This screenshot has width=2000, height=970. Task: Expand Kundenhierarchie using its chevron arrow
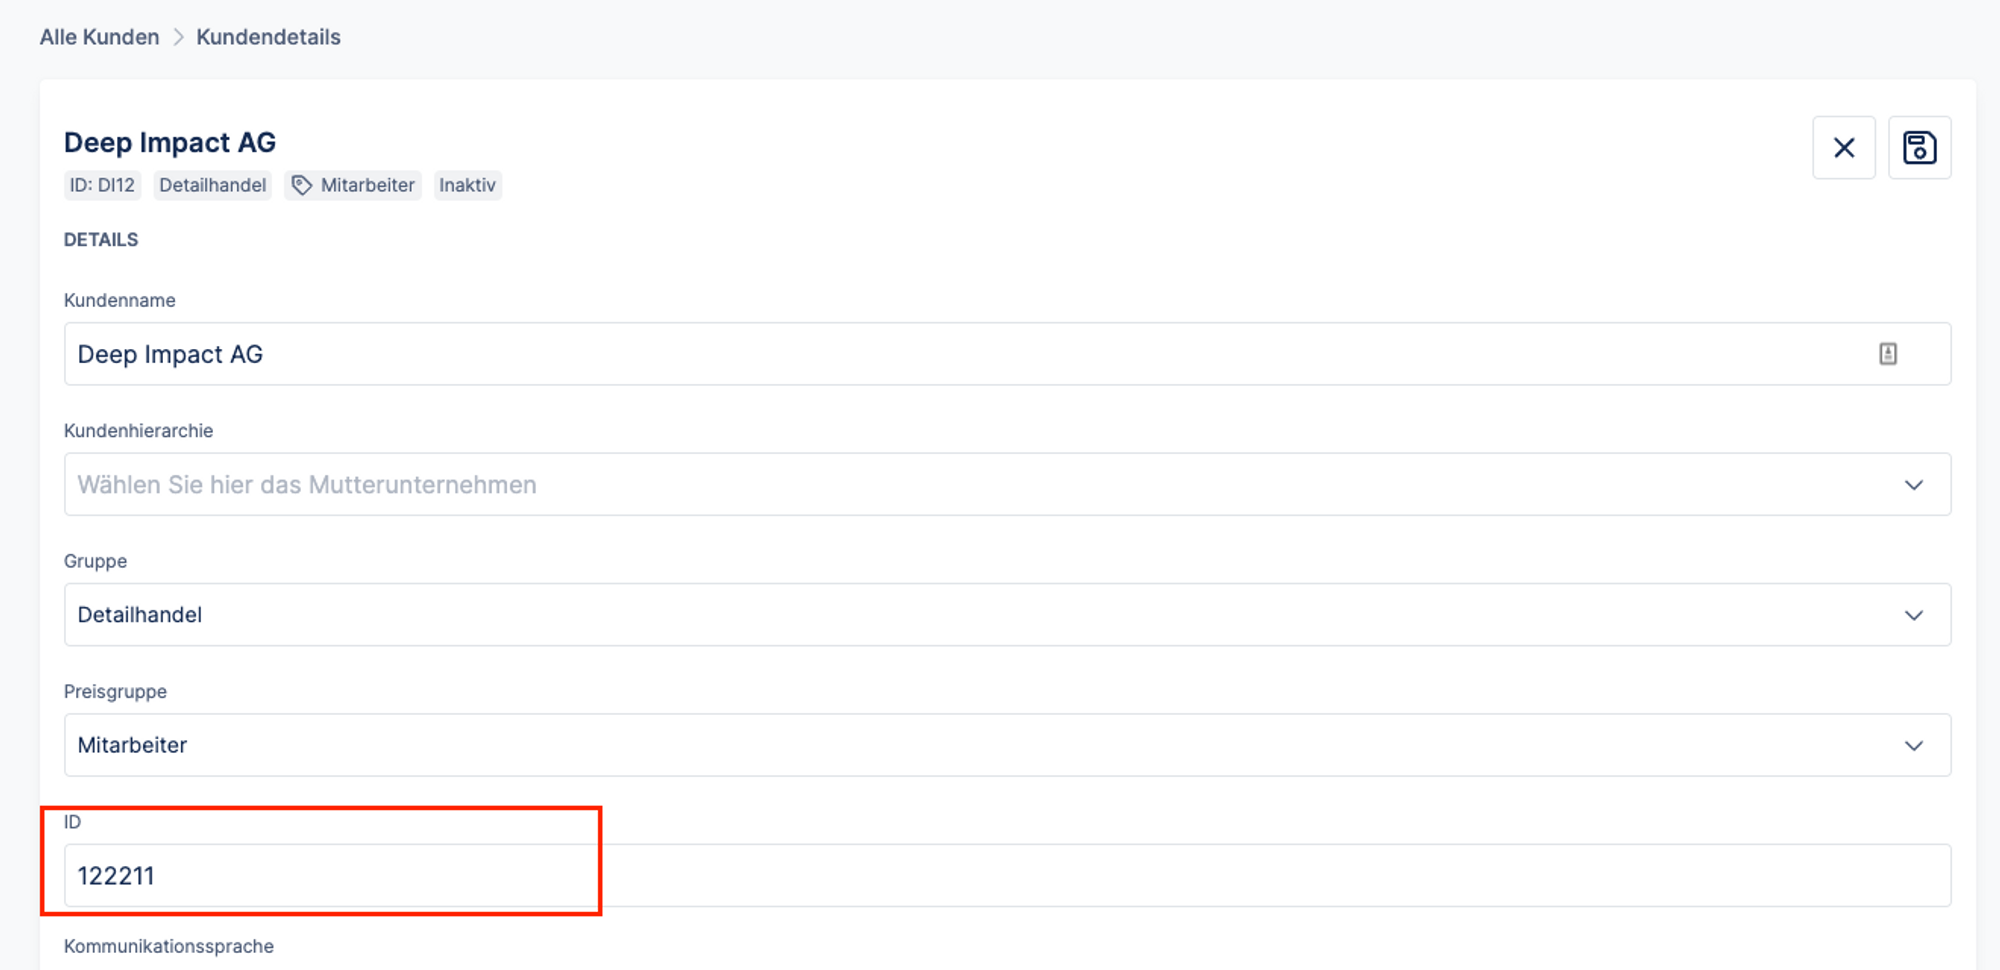pyautogui.click(x=1913, y=485)
